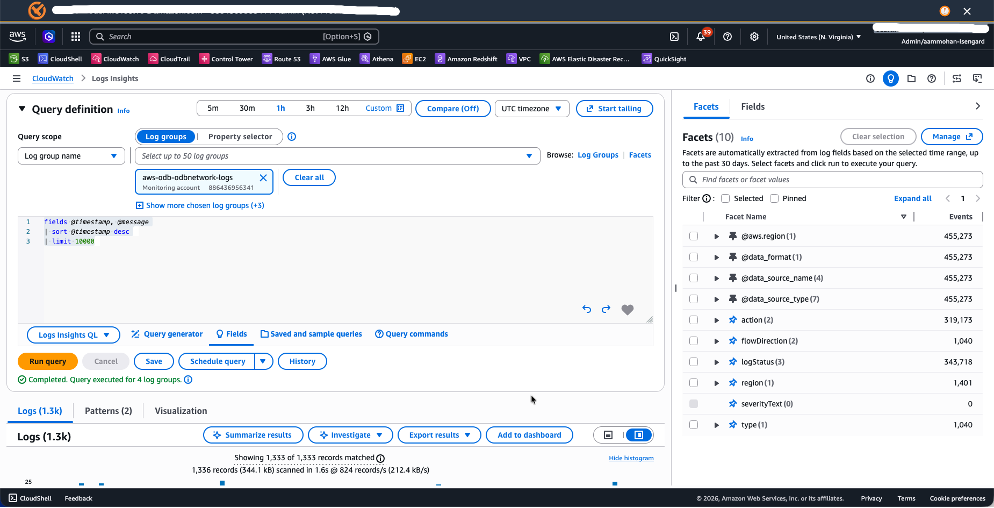Open CloudShell icon in top navigation bar

click(675, 37)
